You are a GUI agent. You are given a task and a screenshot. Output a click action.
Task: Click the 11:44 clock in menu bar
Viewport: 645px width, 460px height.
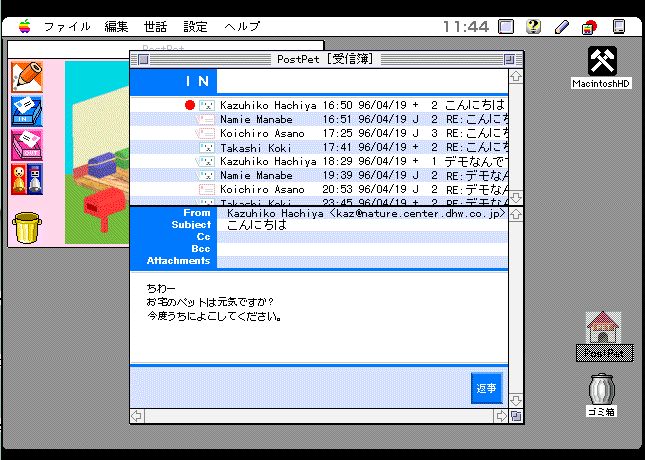pyautogui.click(x=466, y=27)
